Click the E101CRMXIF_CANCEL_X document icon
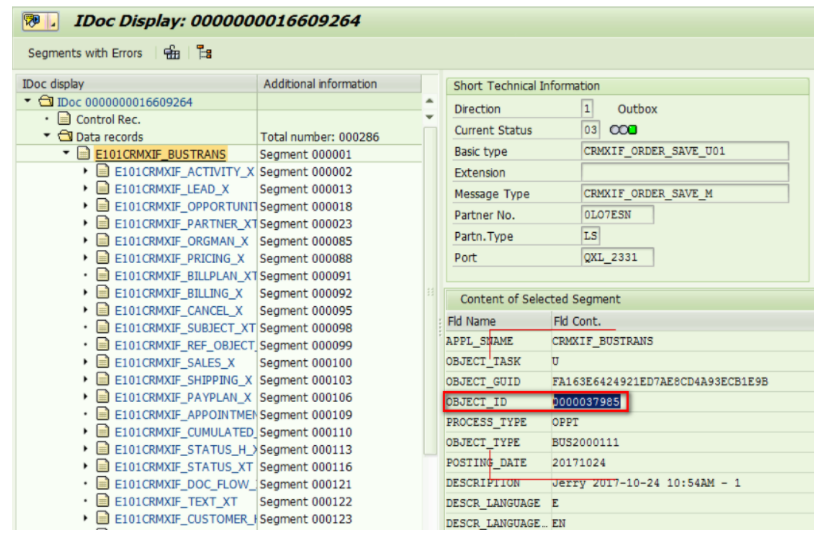The width and height of the screenshot is (822, 553). click(x=103, y=309)
